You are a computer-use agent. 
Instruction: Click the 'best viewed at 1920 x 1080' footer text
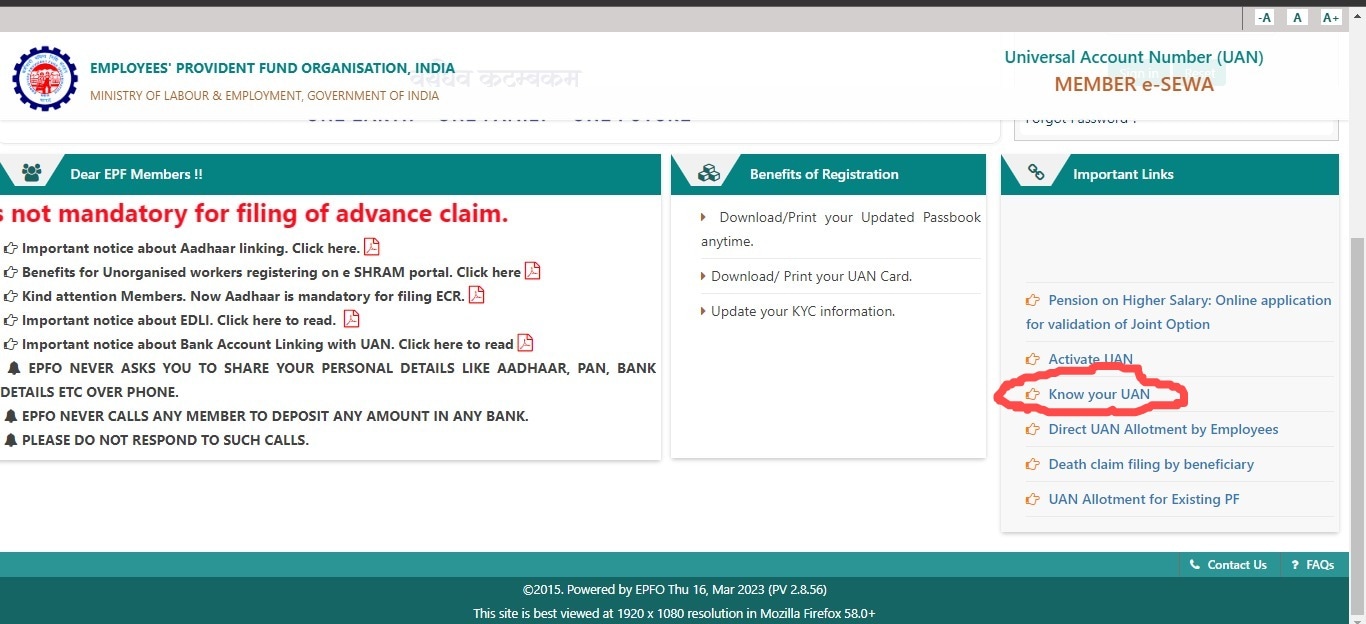[x=674, y=613]
